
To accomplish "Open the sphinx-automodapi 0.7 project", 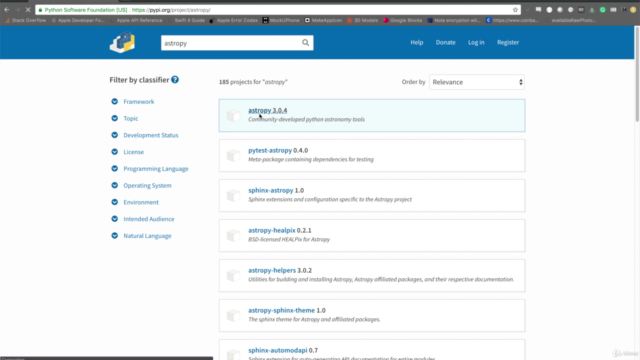I will point(283,350).
